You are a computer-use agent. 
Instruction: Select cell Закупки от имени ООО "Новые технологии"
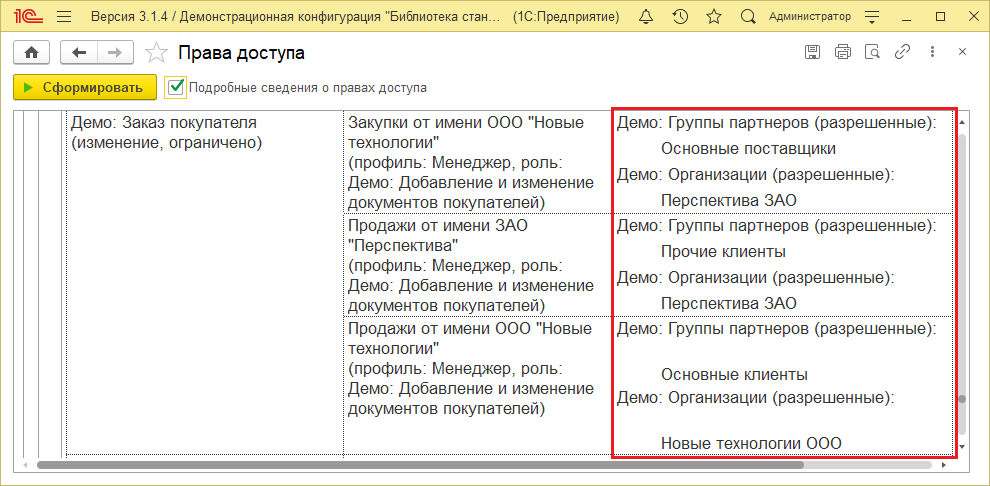pos(478,162)
